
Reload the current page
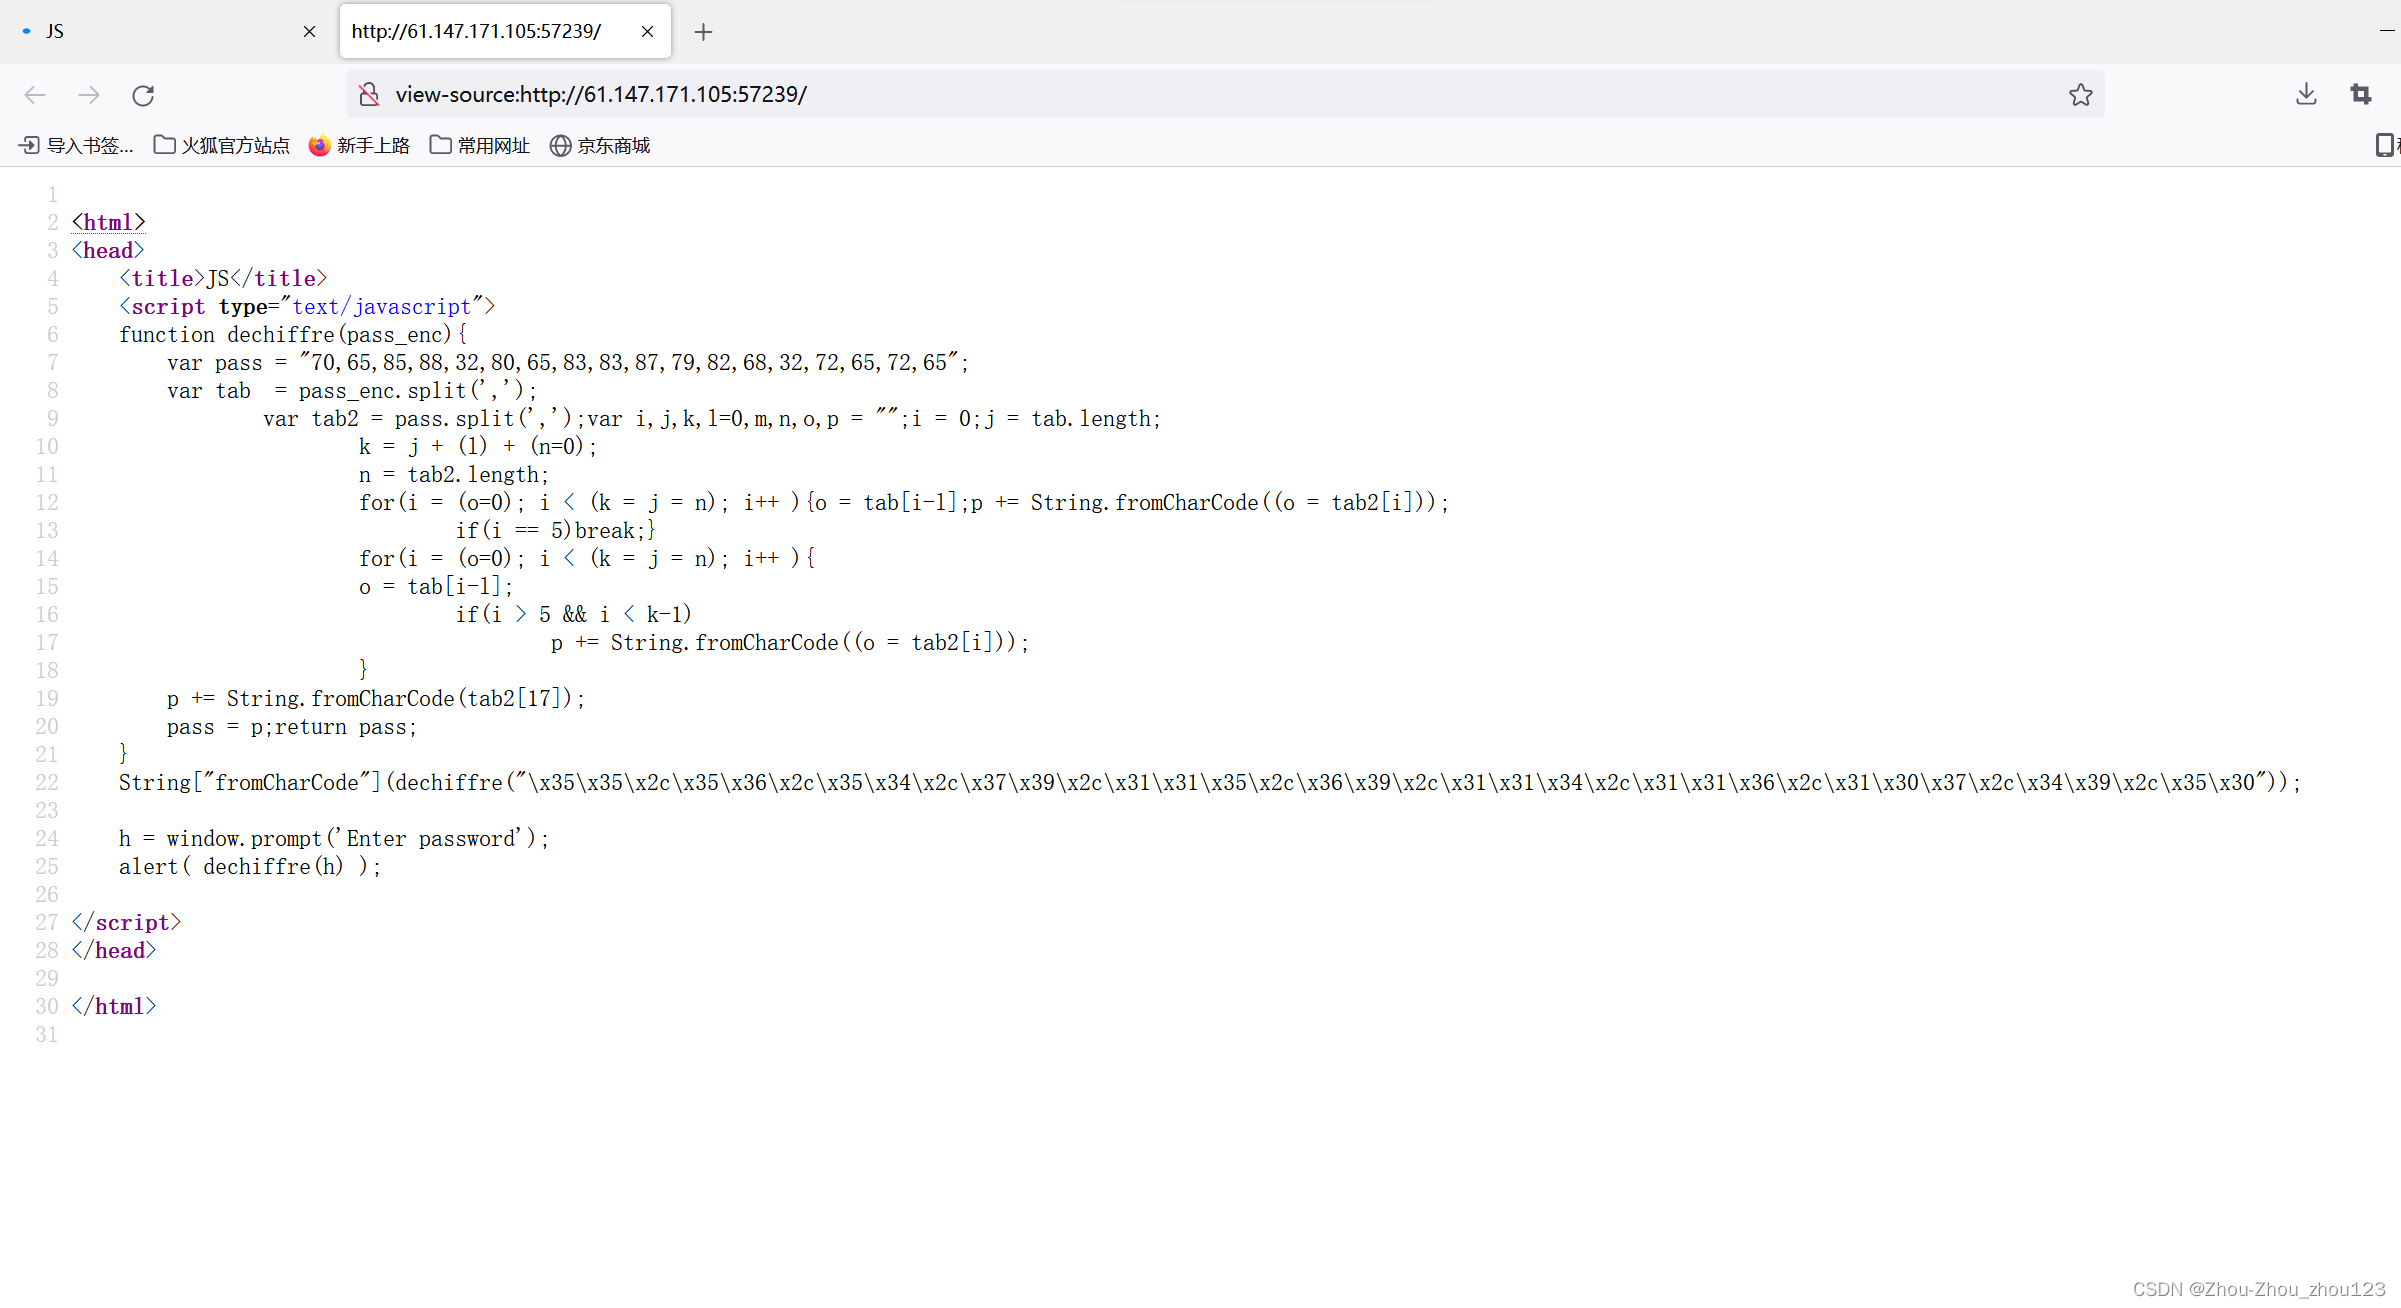tap(143, 95)
